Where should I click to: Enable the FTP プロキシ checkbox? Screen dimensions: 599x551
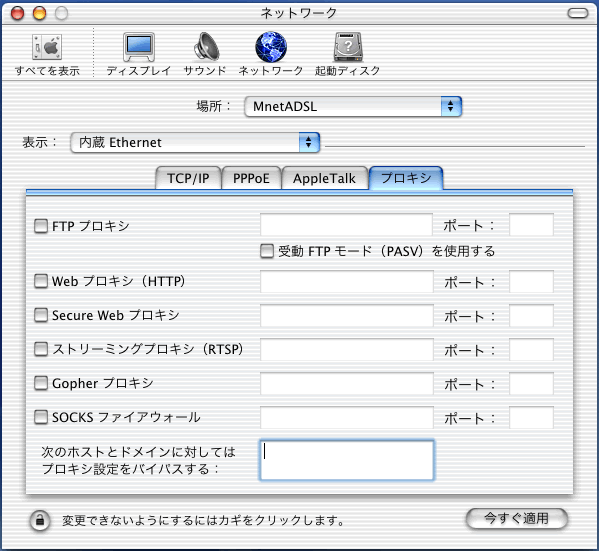(x=41, y=226)
